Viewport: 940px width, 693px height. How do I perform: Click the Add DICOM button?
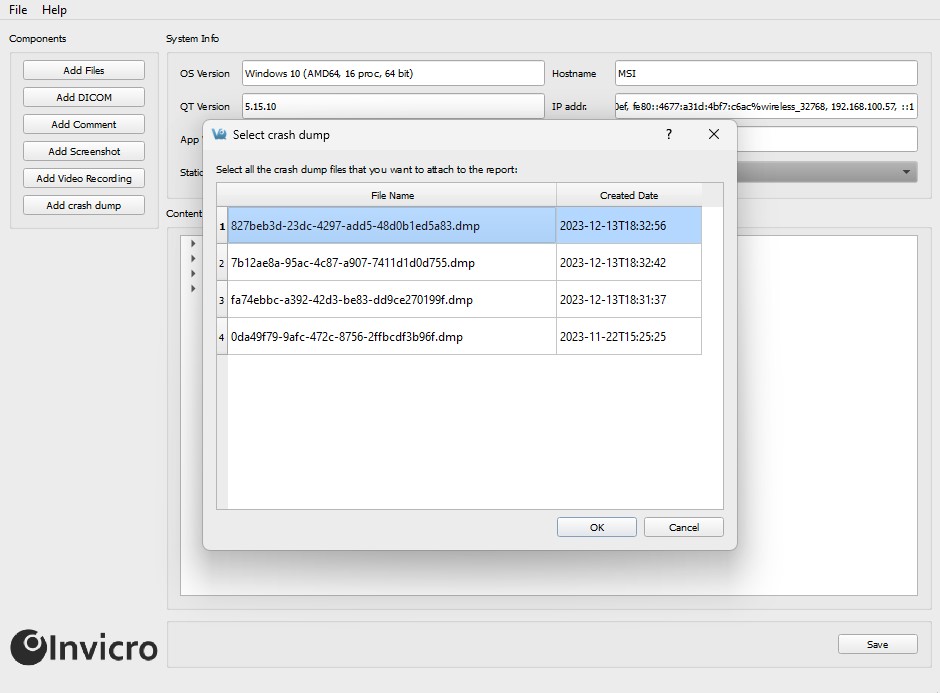pos(84,97)
